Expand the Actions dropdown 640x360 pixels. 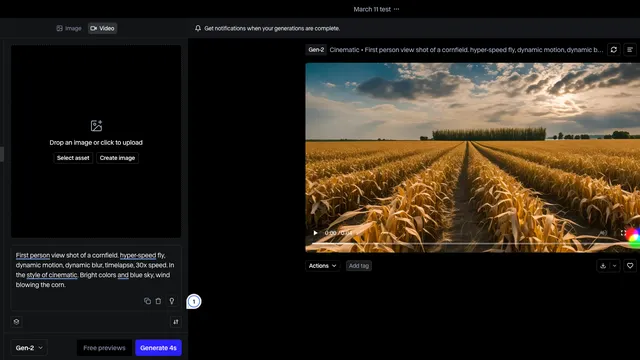[322, 266]
